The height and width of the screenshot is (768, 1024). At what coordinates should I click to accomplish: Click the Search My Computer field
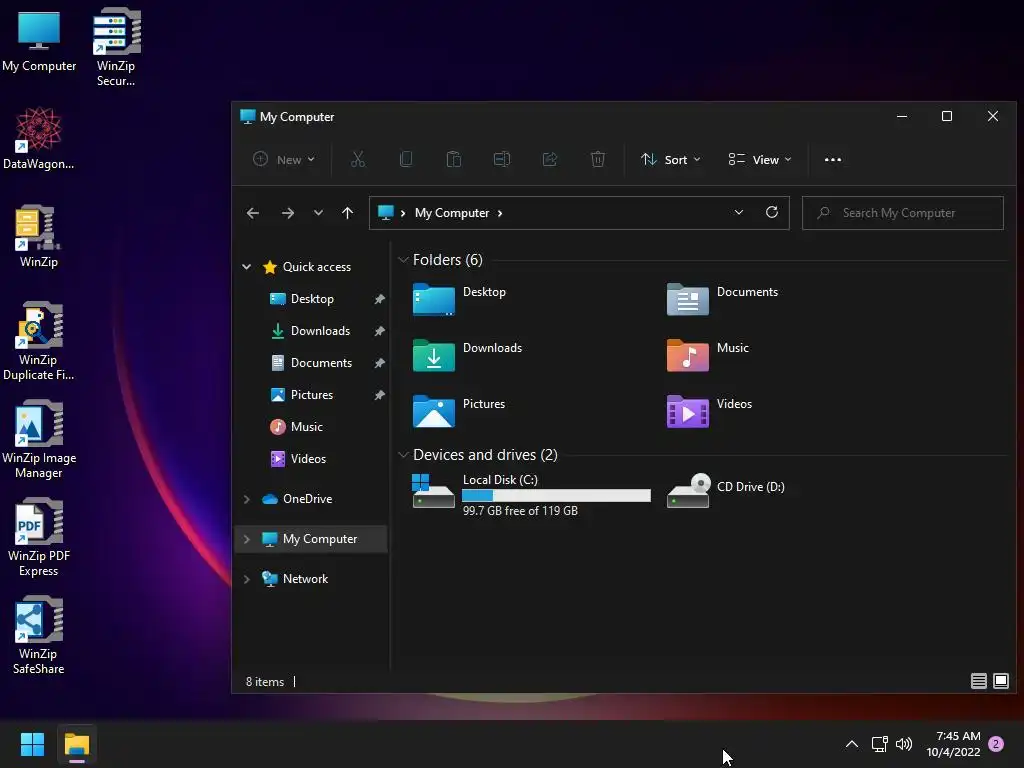903,213
